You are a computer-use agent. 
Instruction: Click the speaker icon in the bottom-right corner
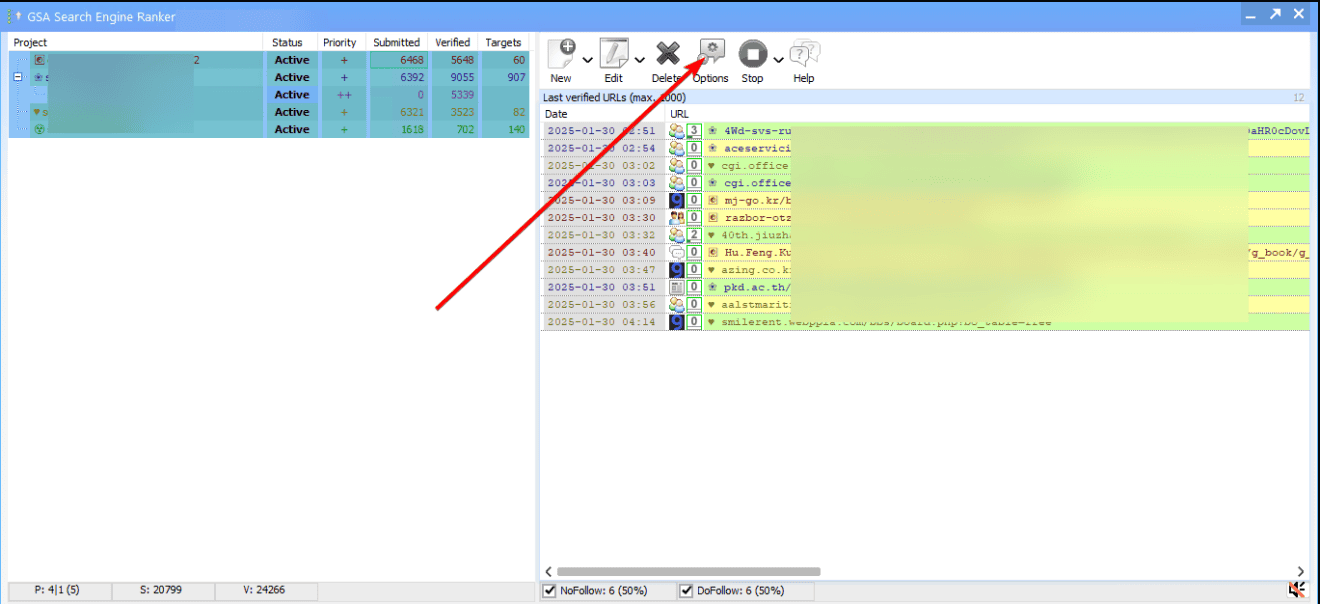(x=1297, y=590)
